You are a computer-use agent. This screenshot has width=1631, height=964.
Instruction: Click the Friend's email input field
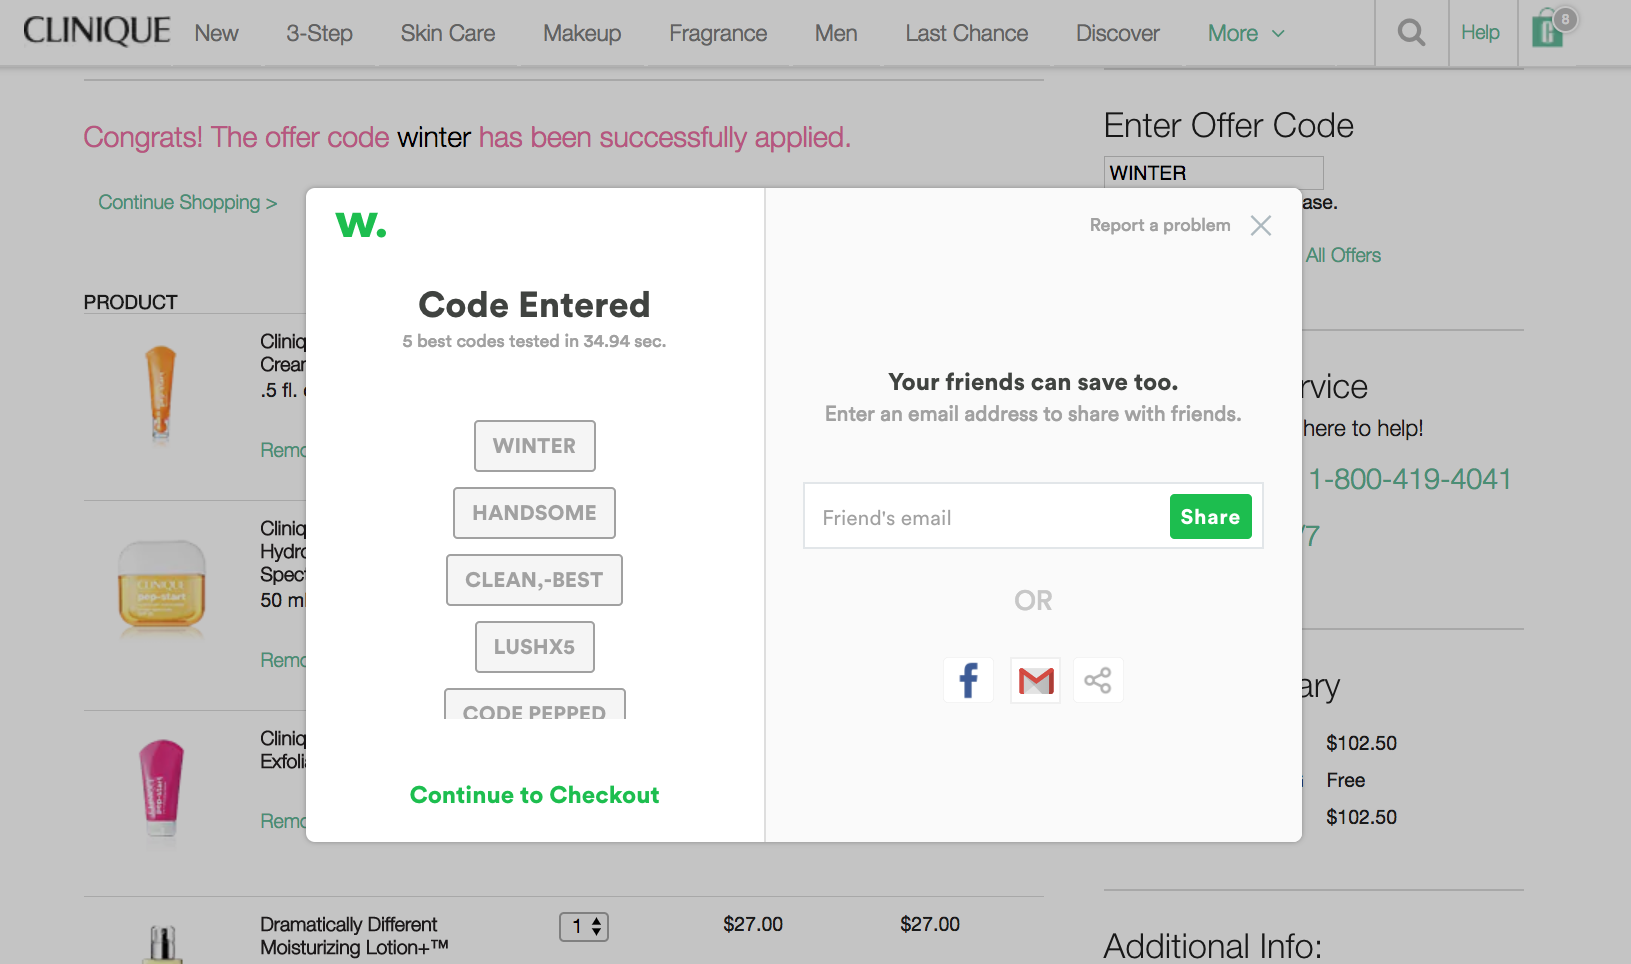click(x=986, y=517)
